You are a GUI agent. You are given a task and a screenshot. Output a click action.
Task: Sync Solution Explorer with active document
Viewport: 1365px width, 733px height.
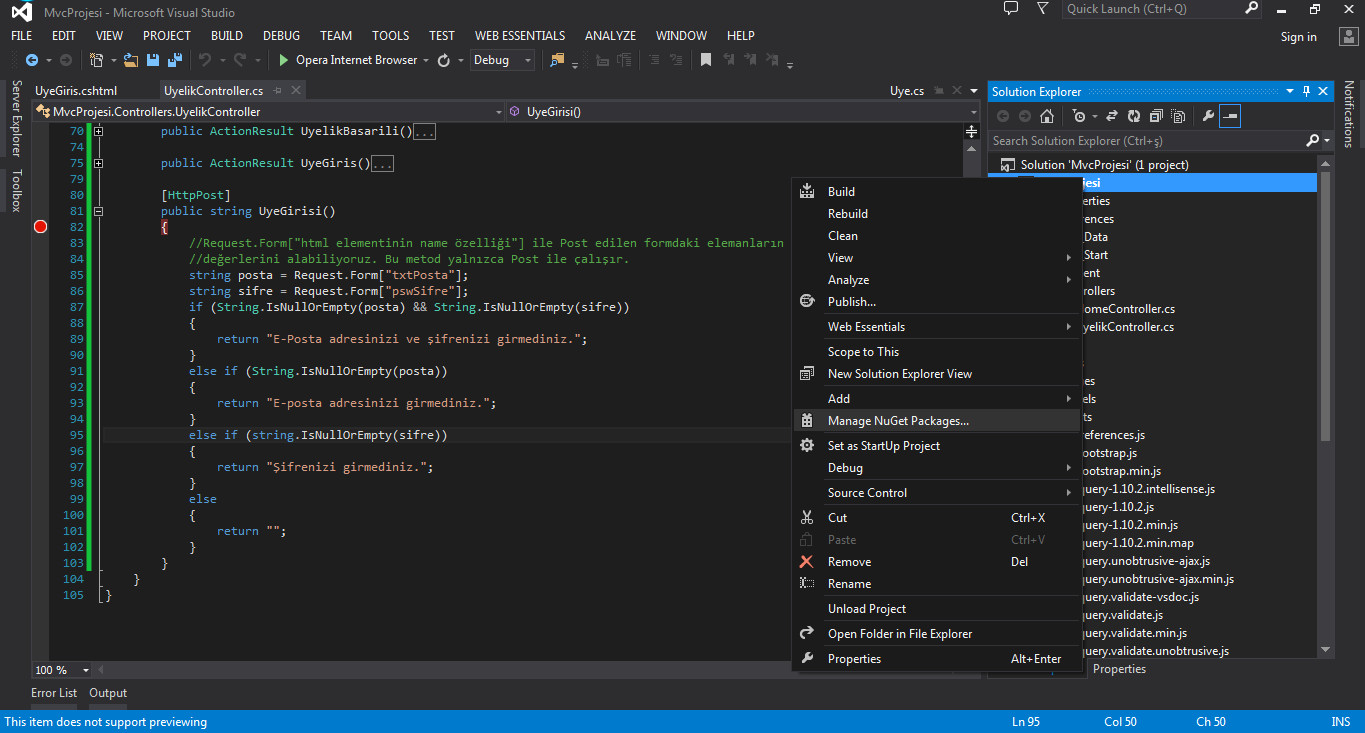click(x=1112, y=116)
